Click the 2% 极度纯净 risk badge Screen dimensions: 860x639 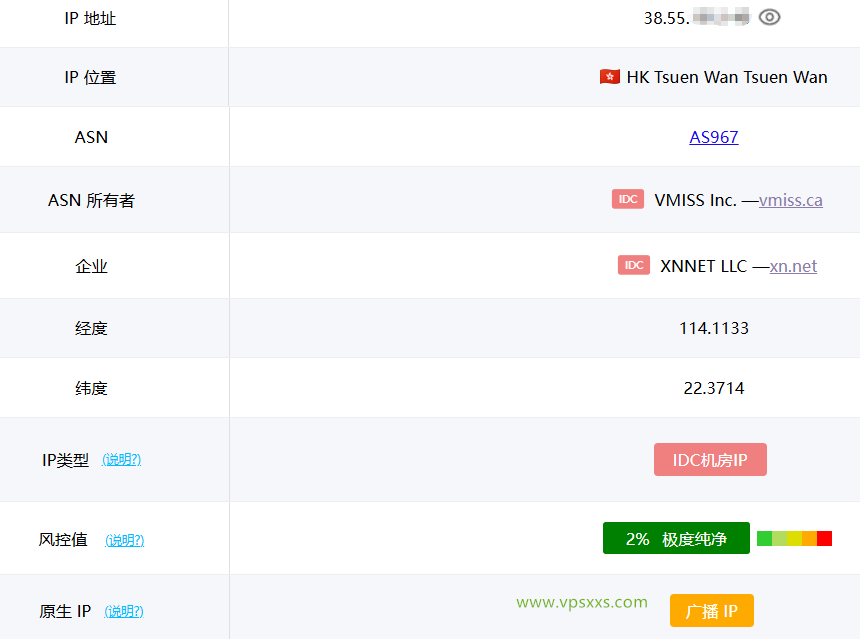pyautogui.click(x=676, y=538)
